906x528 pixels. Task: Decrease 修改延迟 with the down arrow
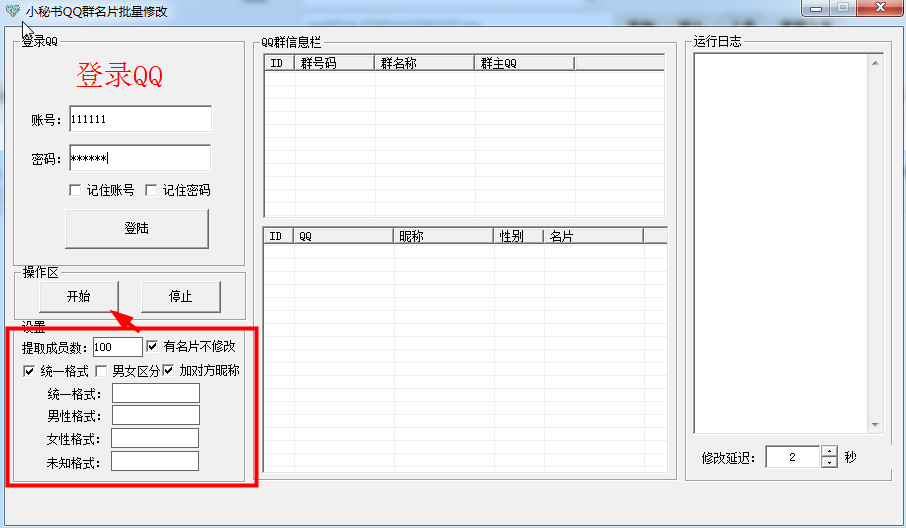click(829, 462)
